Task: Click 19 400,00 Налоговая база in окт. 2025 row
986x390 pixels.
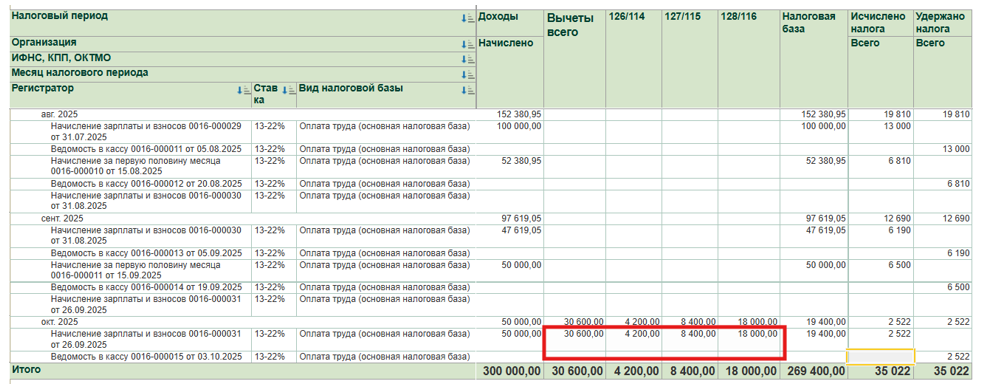Action: 826,322
